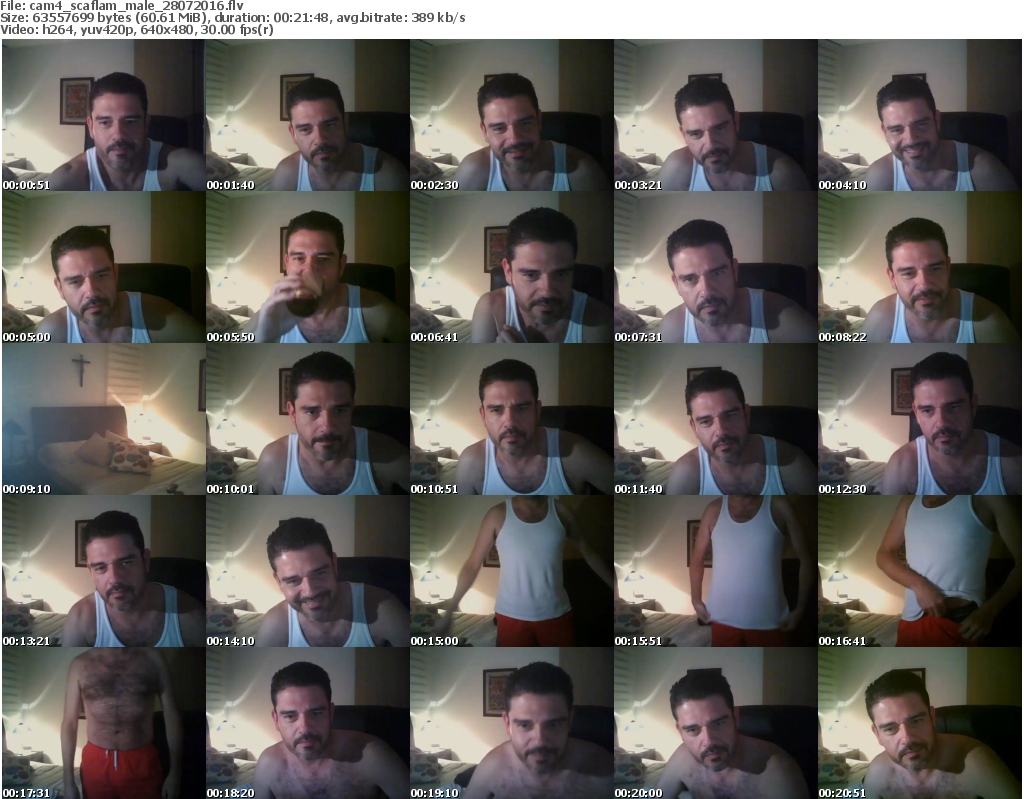Open the frame at 00:05:00
This screenshot has width=1024, height=799.
[103, 267]
